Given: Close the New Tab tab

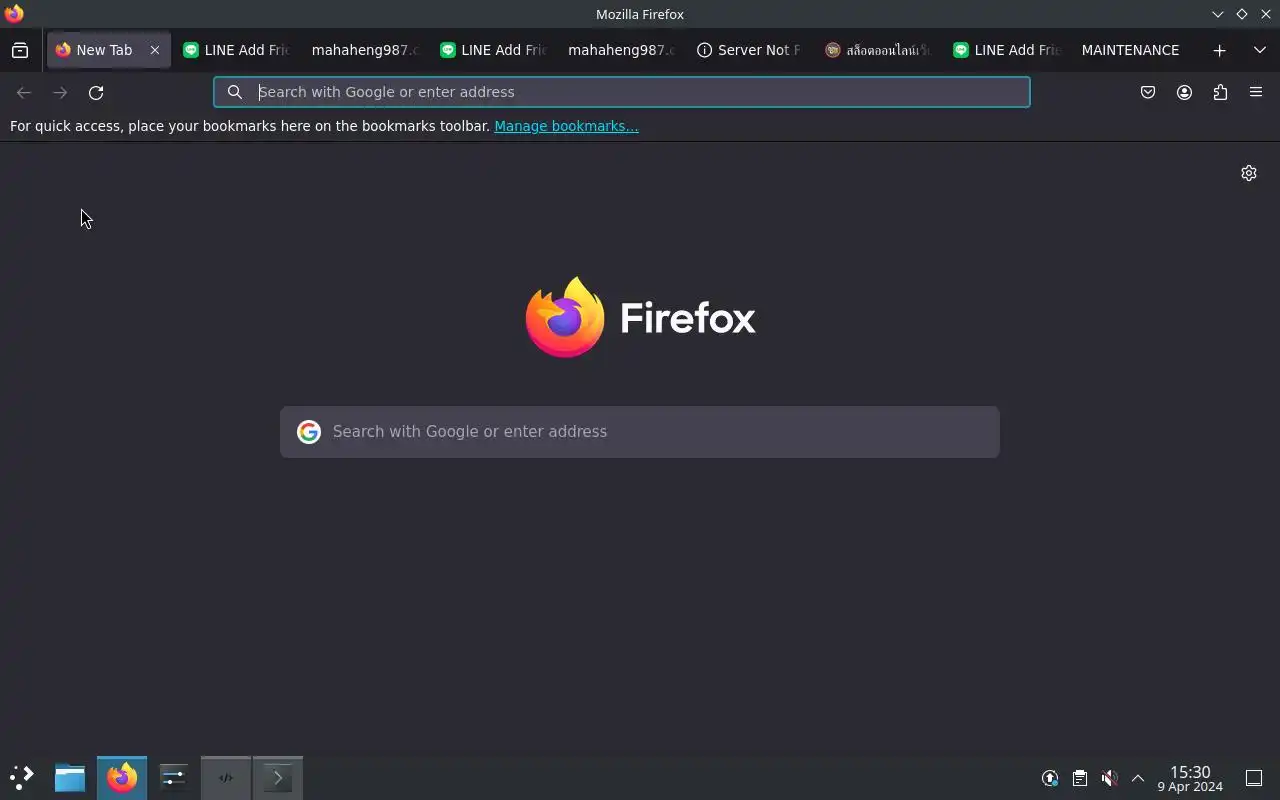Looking at the screenshot, I should click(x=155, y=50).
